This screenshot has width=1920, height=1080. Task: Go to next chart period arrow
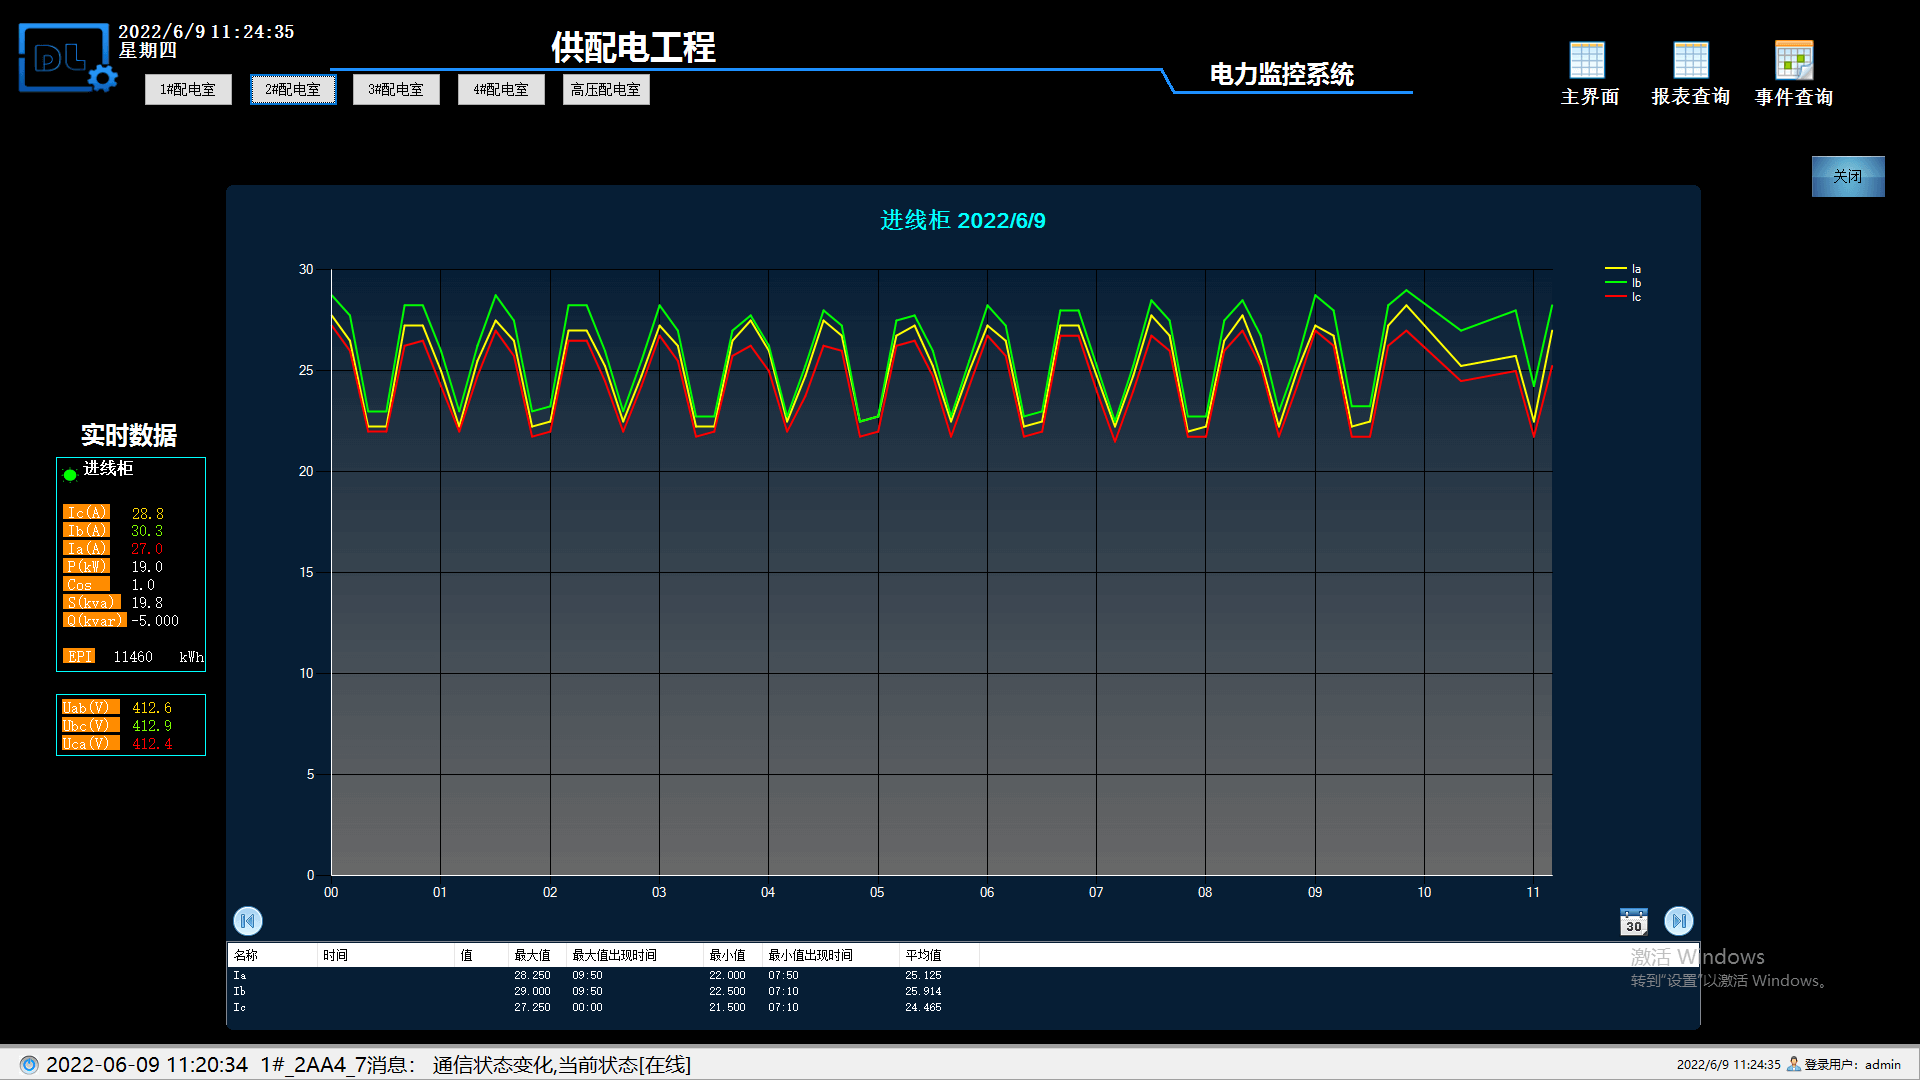pos(1678,920)
